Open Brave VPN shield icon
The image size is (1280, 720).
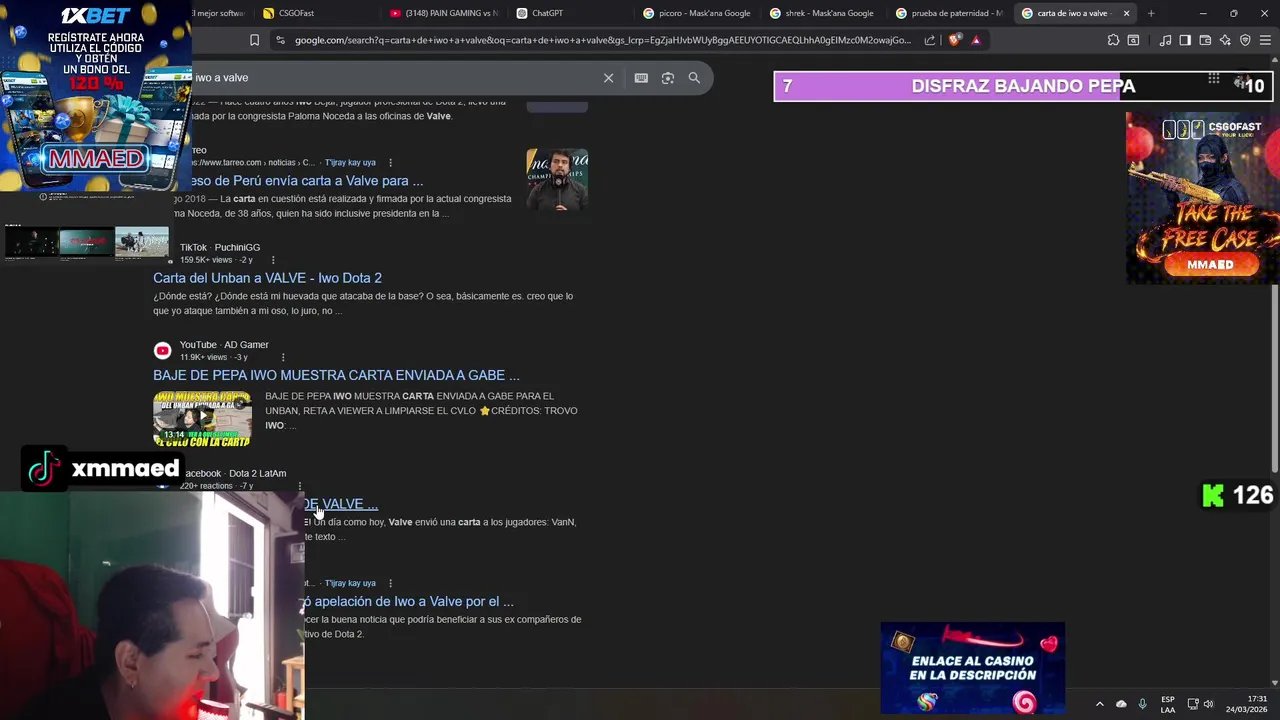[1245, 40]
